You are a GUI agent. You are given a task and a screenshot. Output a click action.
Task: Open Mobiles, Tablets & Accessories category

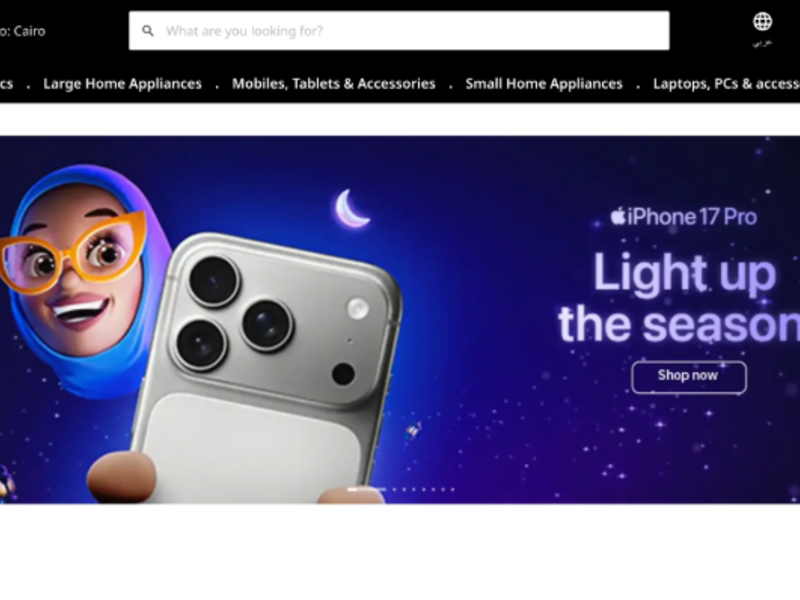(x=334, y=84)
